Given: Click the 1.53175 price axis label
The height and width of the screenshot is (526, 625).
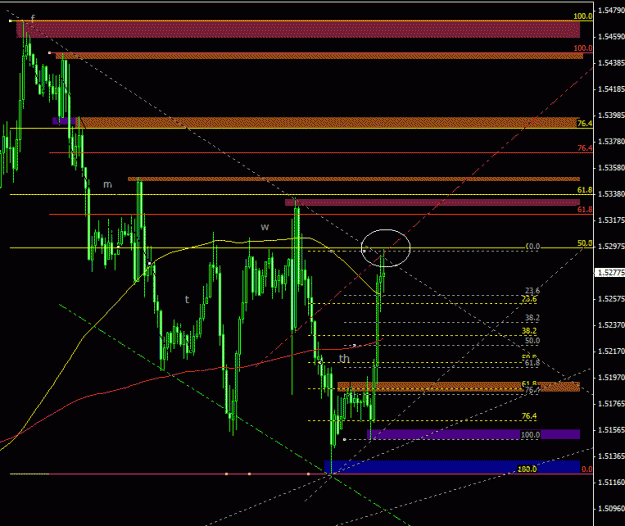Looking at the screenshot, I should click(x=611, y=220).
